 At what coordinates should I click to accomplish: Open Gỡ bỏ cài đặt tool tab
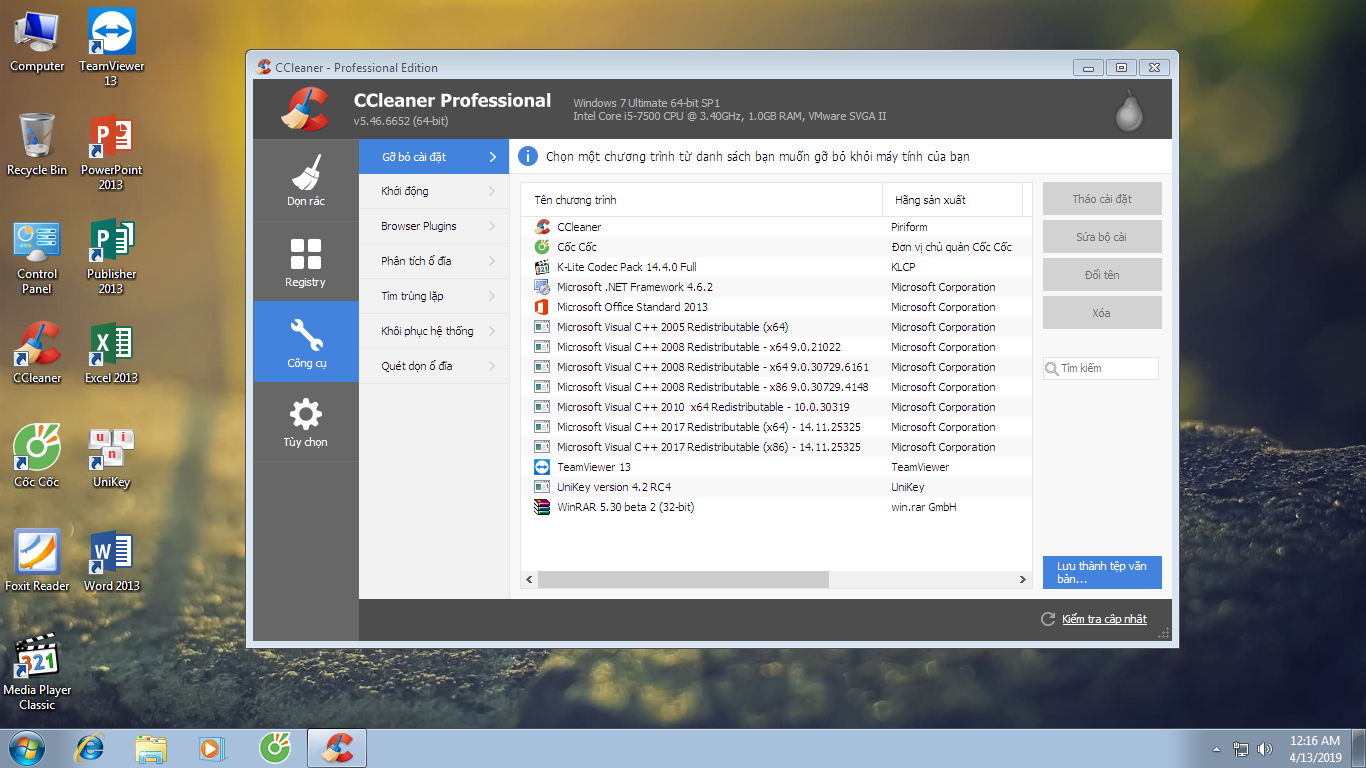[x=434, y=157]
